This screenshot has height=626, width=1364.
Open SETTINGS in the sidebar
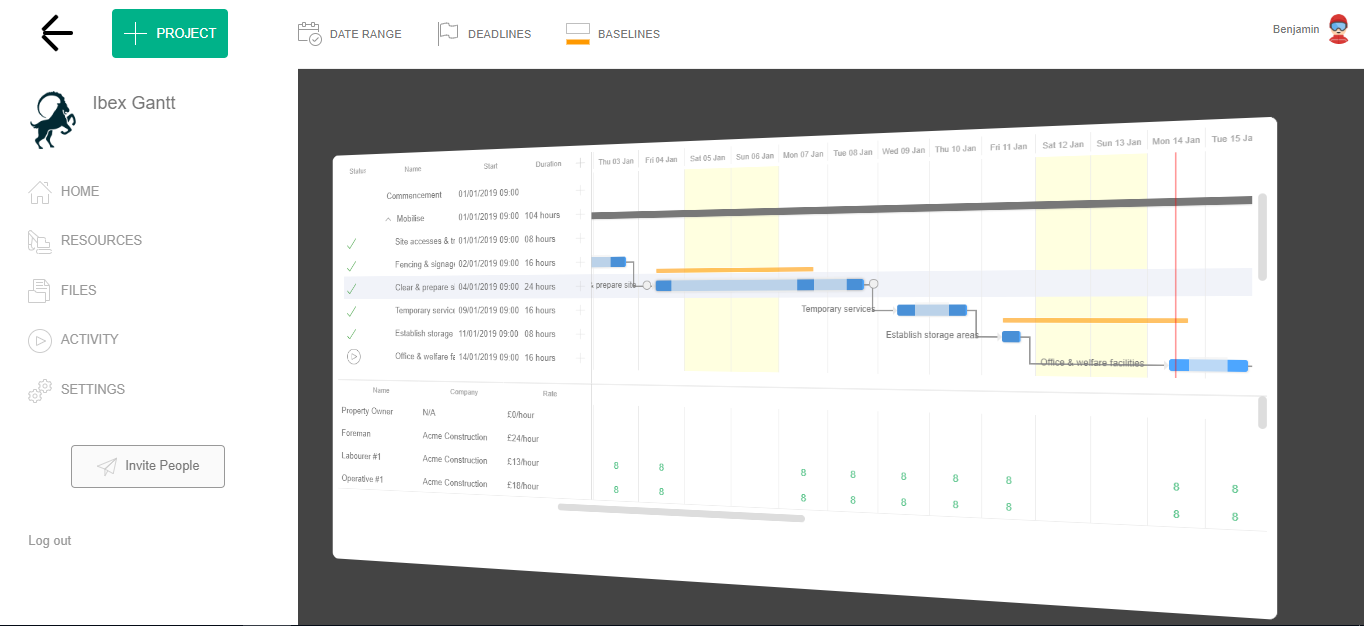[76, 389]
